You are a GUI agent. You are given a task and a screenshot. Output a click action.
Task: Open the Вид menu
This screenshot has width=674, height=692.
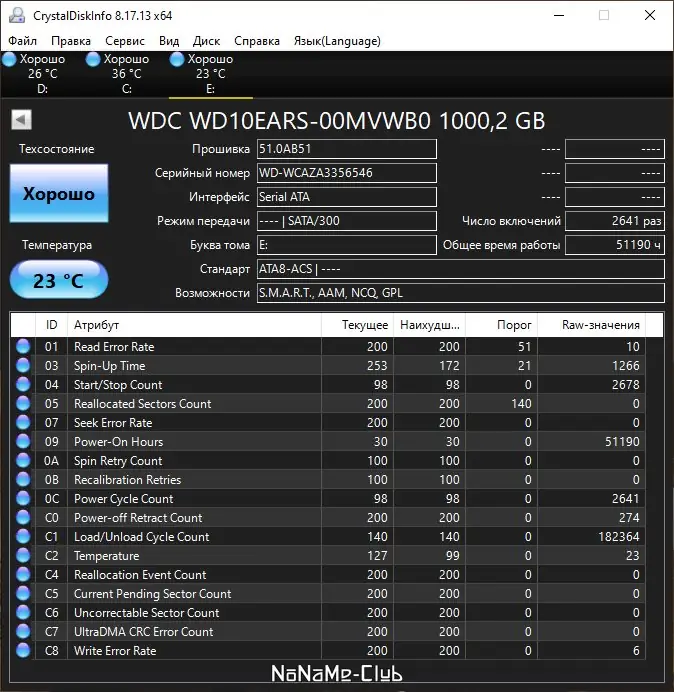(169, 41)
